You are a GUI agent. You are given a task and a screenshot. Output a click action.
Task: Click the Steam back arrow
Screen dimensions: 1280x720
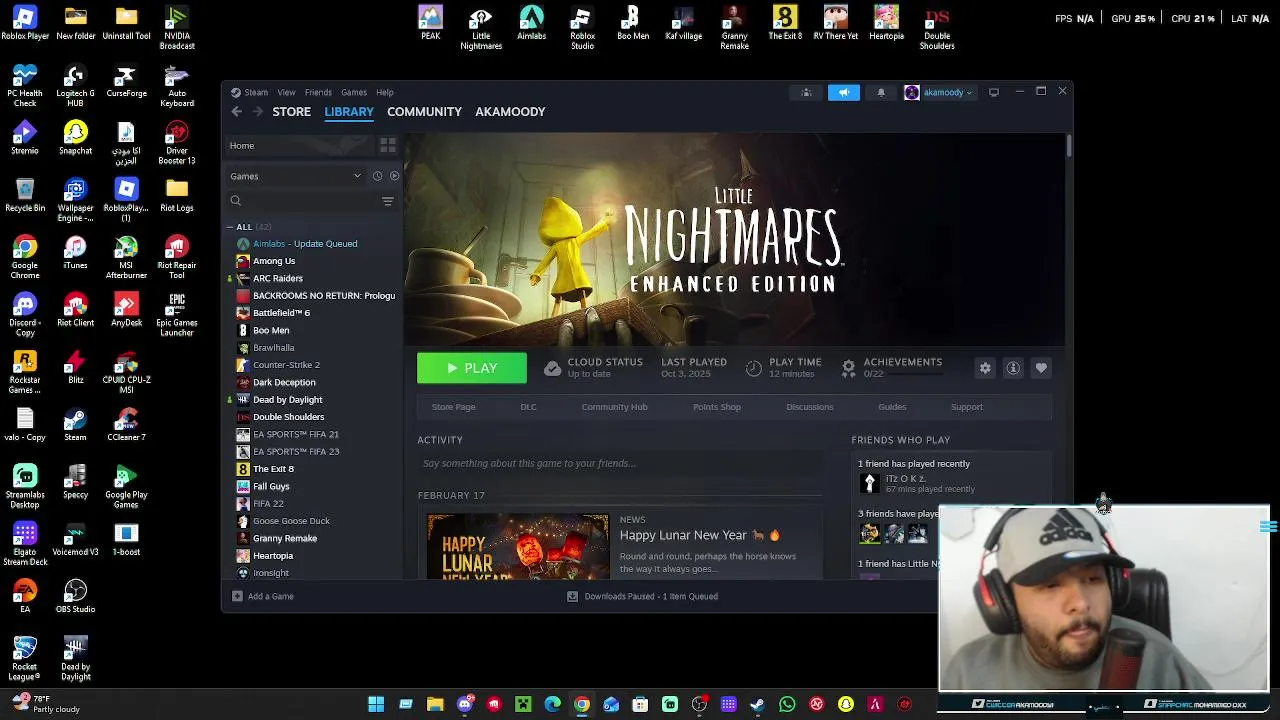pos(237,112)
